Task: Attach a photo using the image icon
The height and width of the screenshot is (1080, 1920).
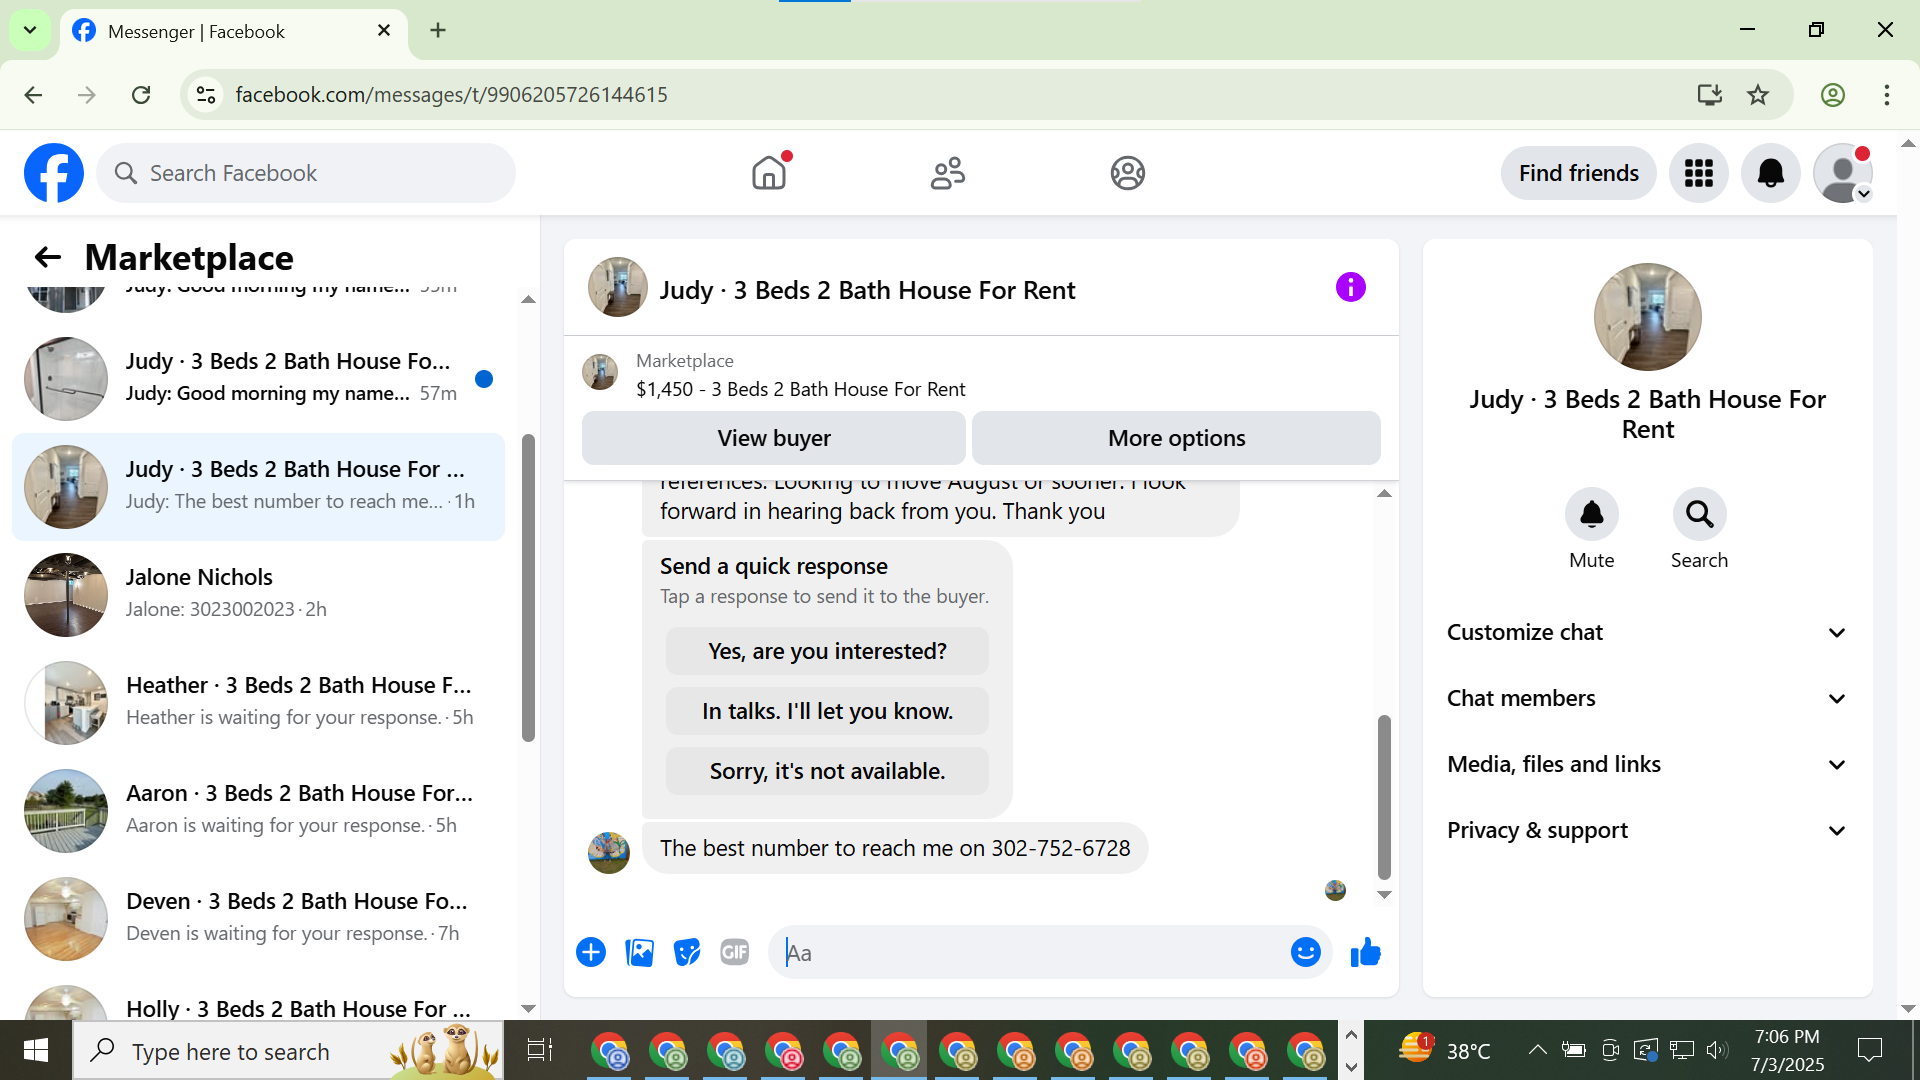Action: 639,953
